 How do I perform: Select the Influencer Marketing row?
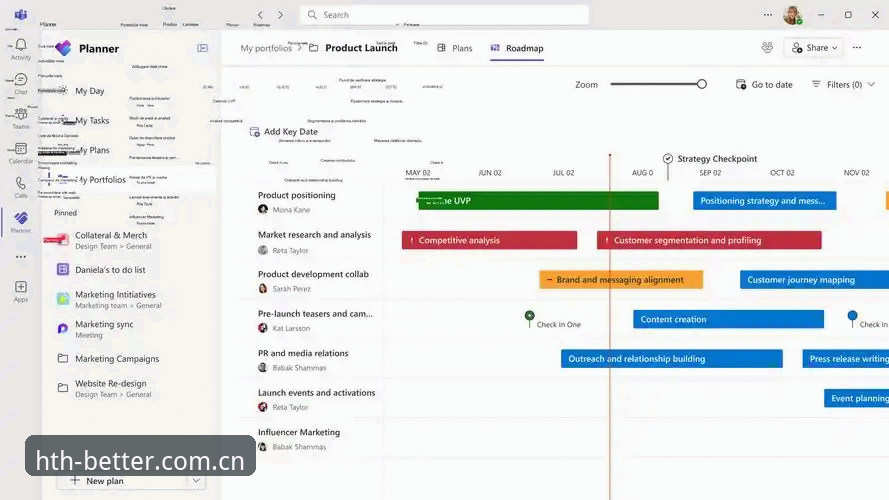tap(299, 432)
